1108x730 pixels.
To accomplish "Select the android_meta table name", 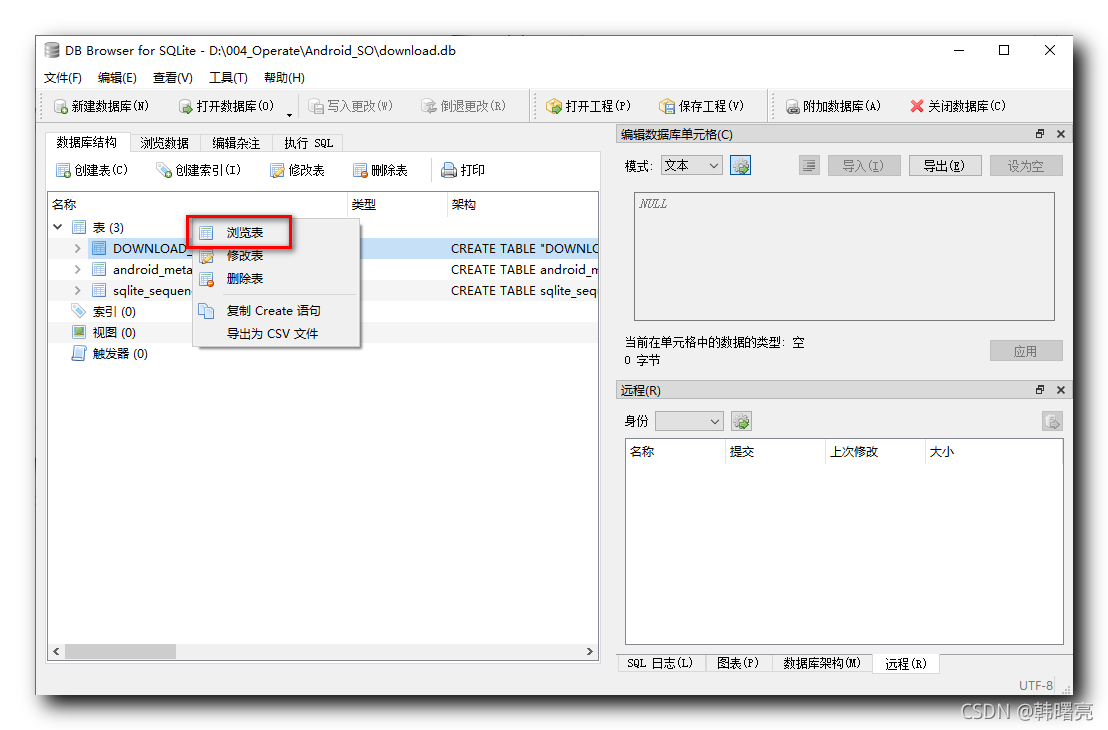I will (x=152, y=269).
